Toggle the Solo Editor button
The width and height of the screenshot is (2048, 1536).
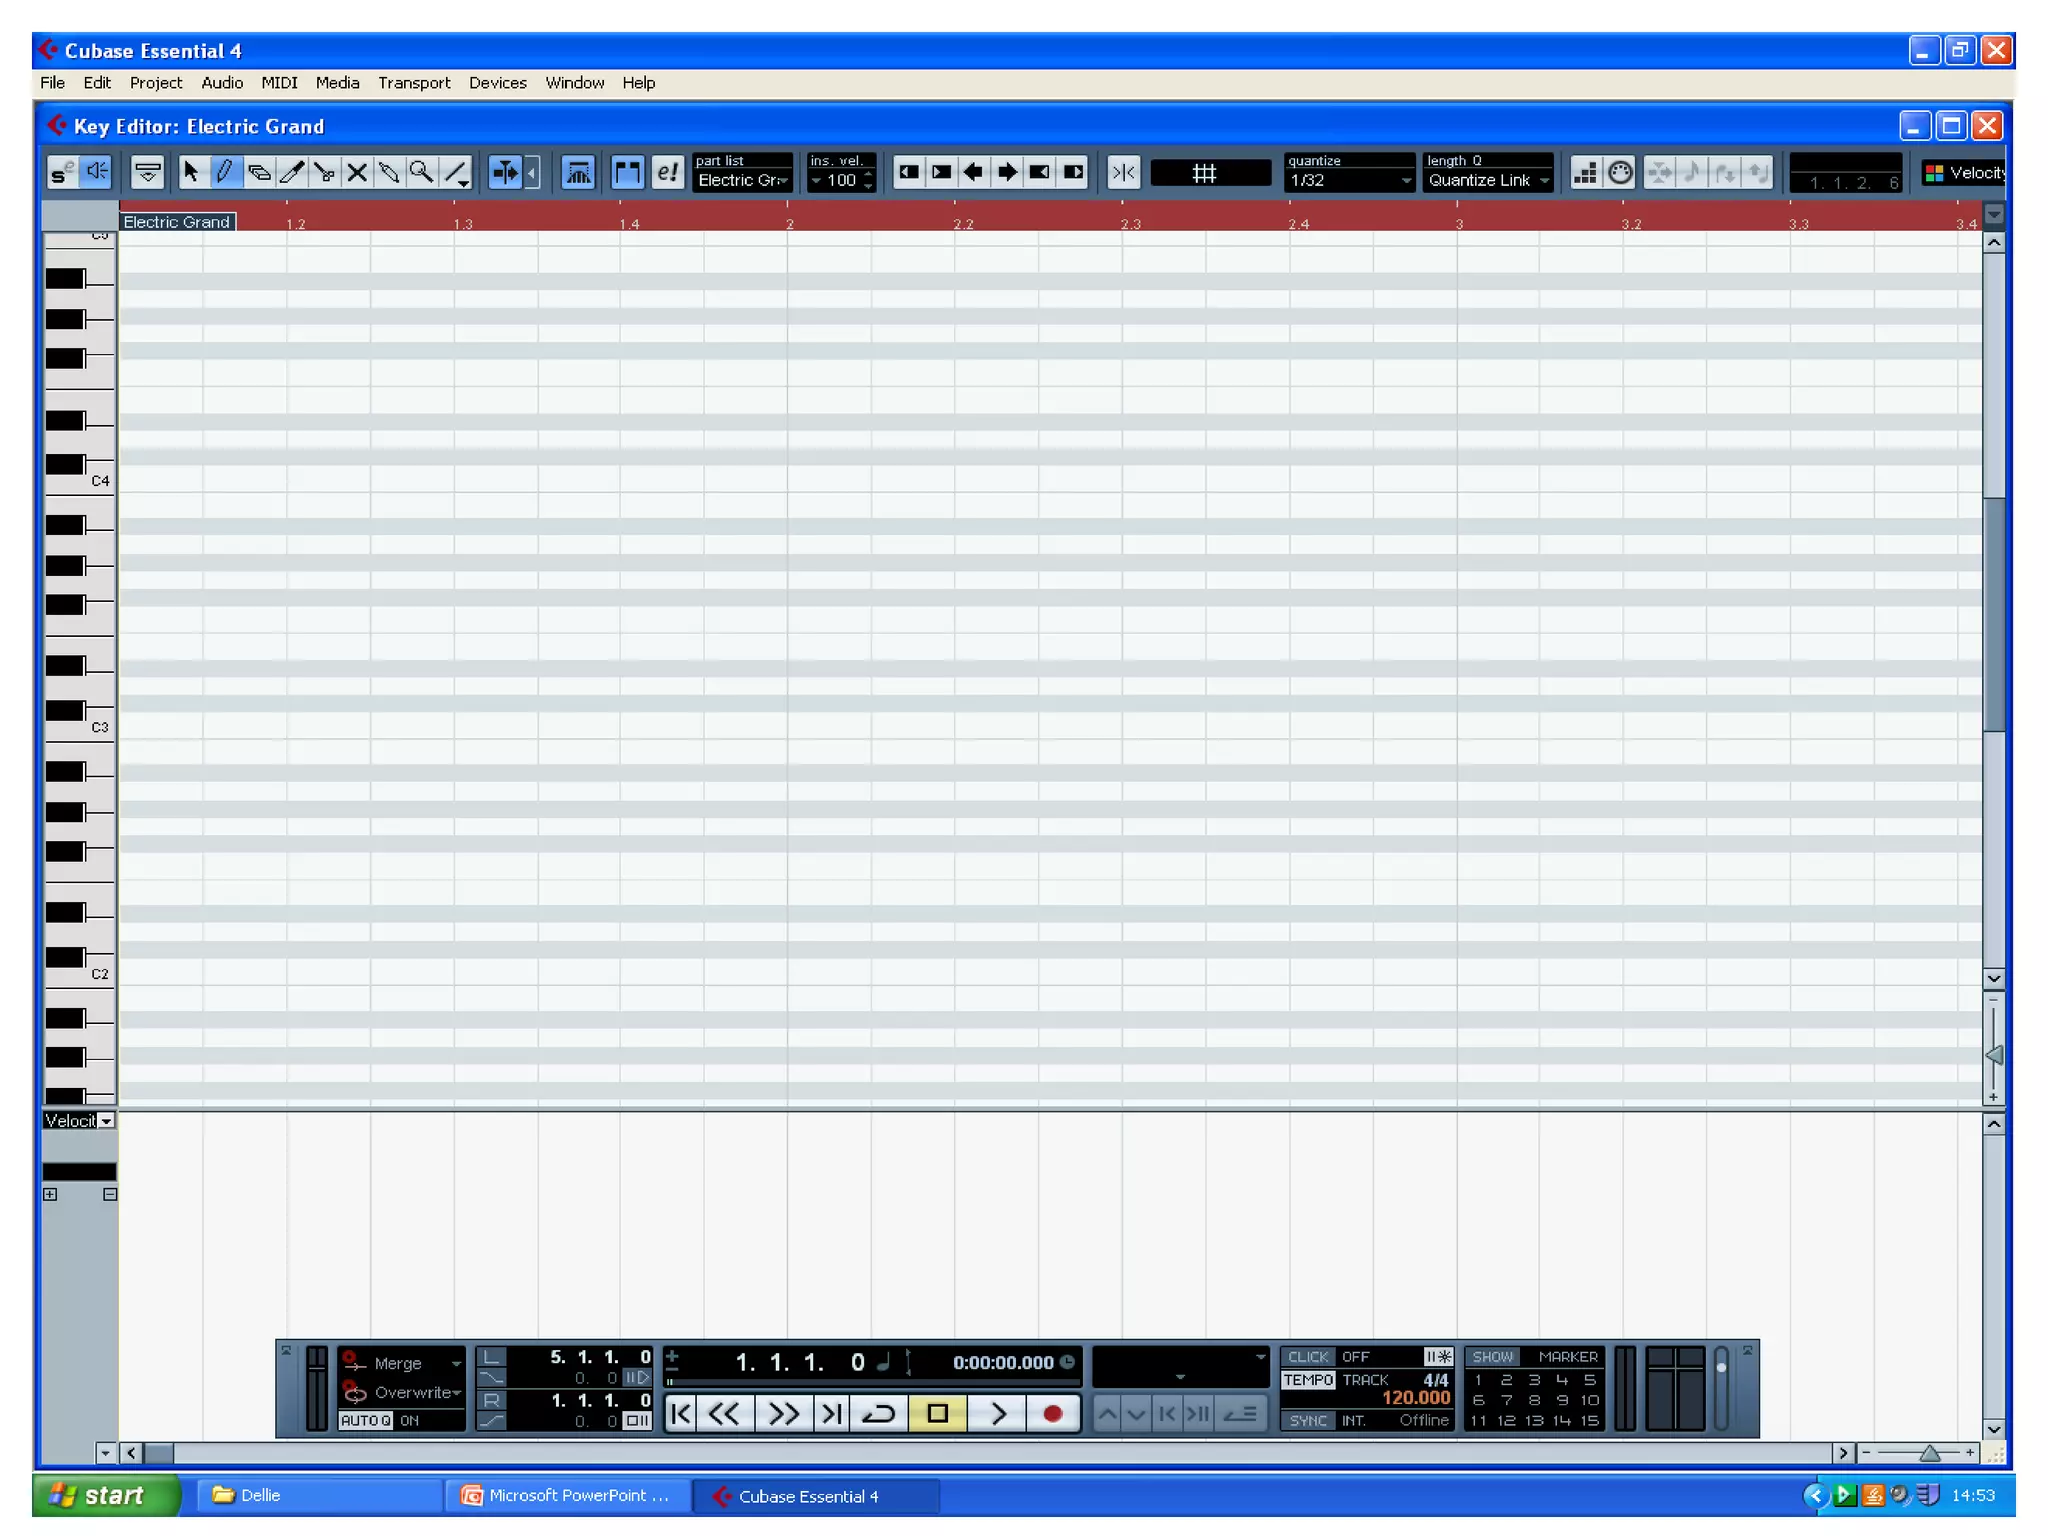(62, 173)
